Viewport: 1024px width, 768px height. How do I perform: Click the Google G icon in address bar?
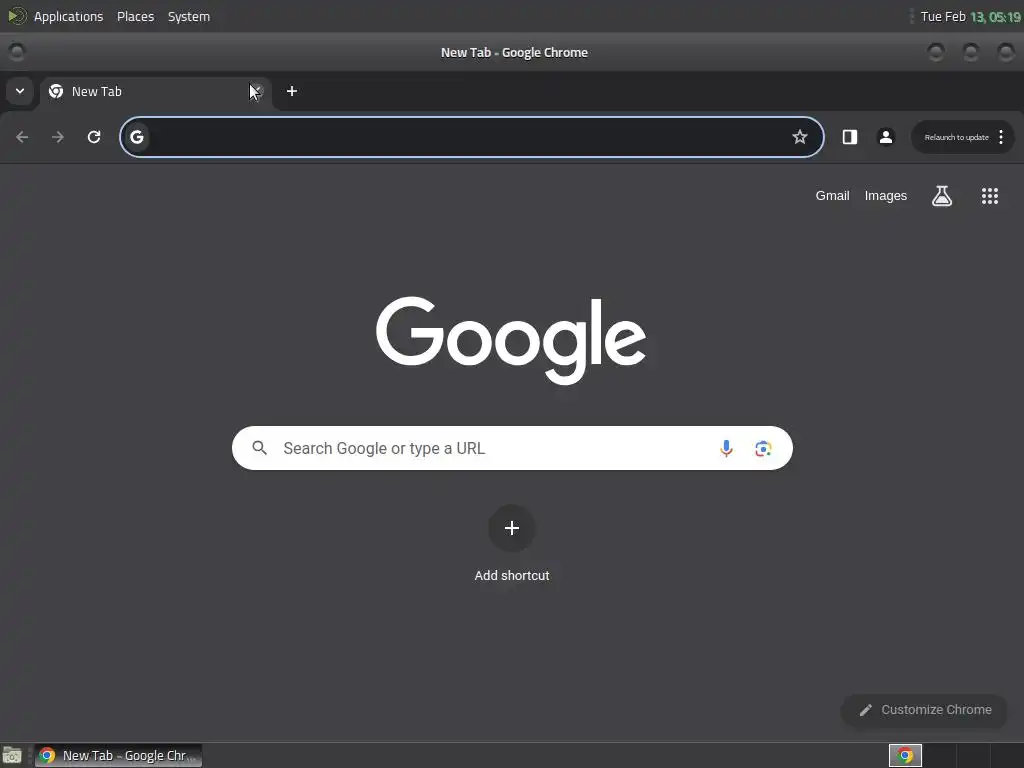click(136, 137)
